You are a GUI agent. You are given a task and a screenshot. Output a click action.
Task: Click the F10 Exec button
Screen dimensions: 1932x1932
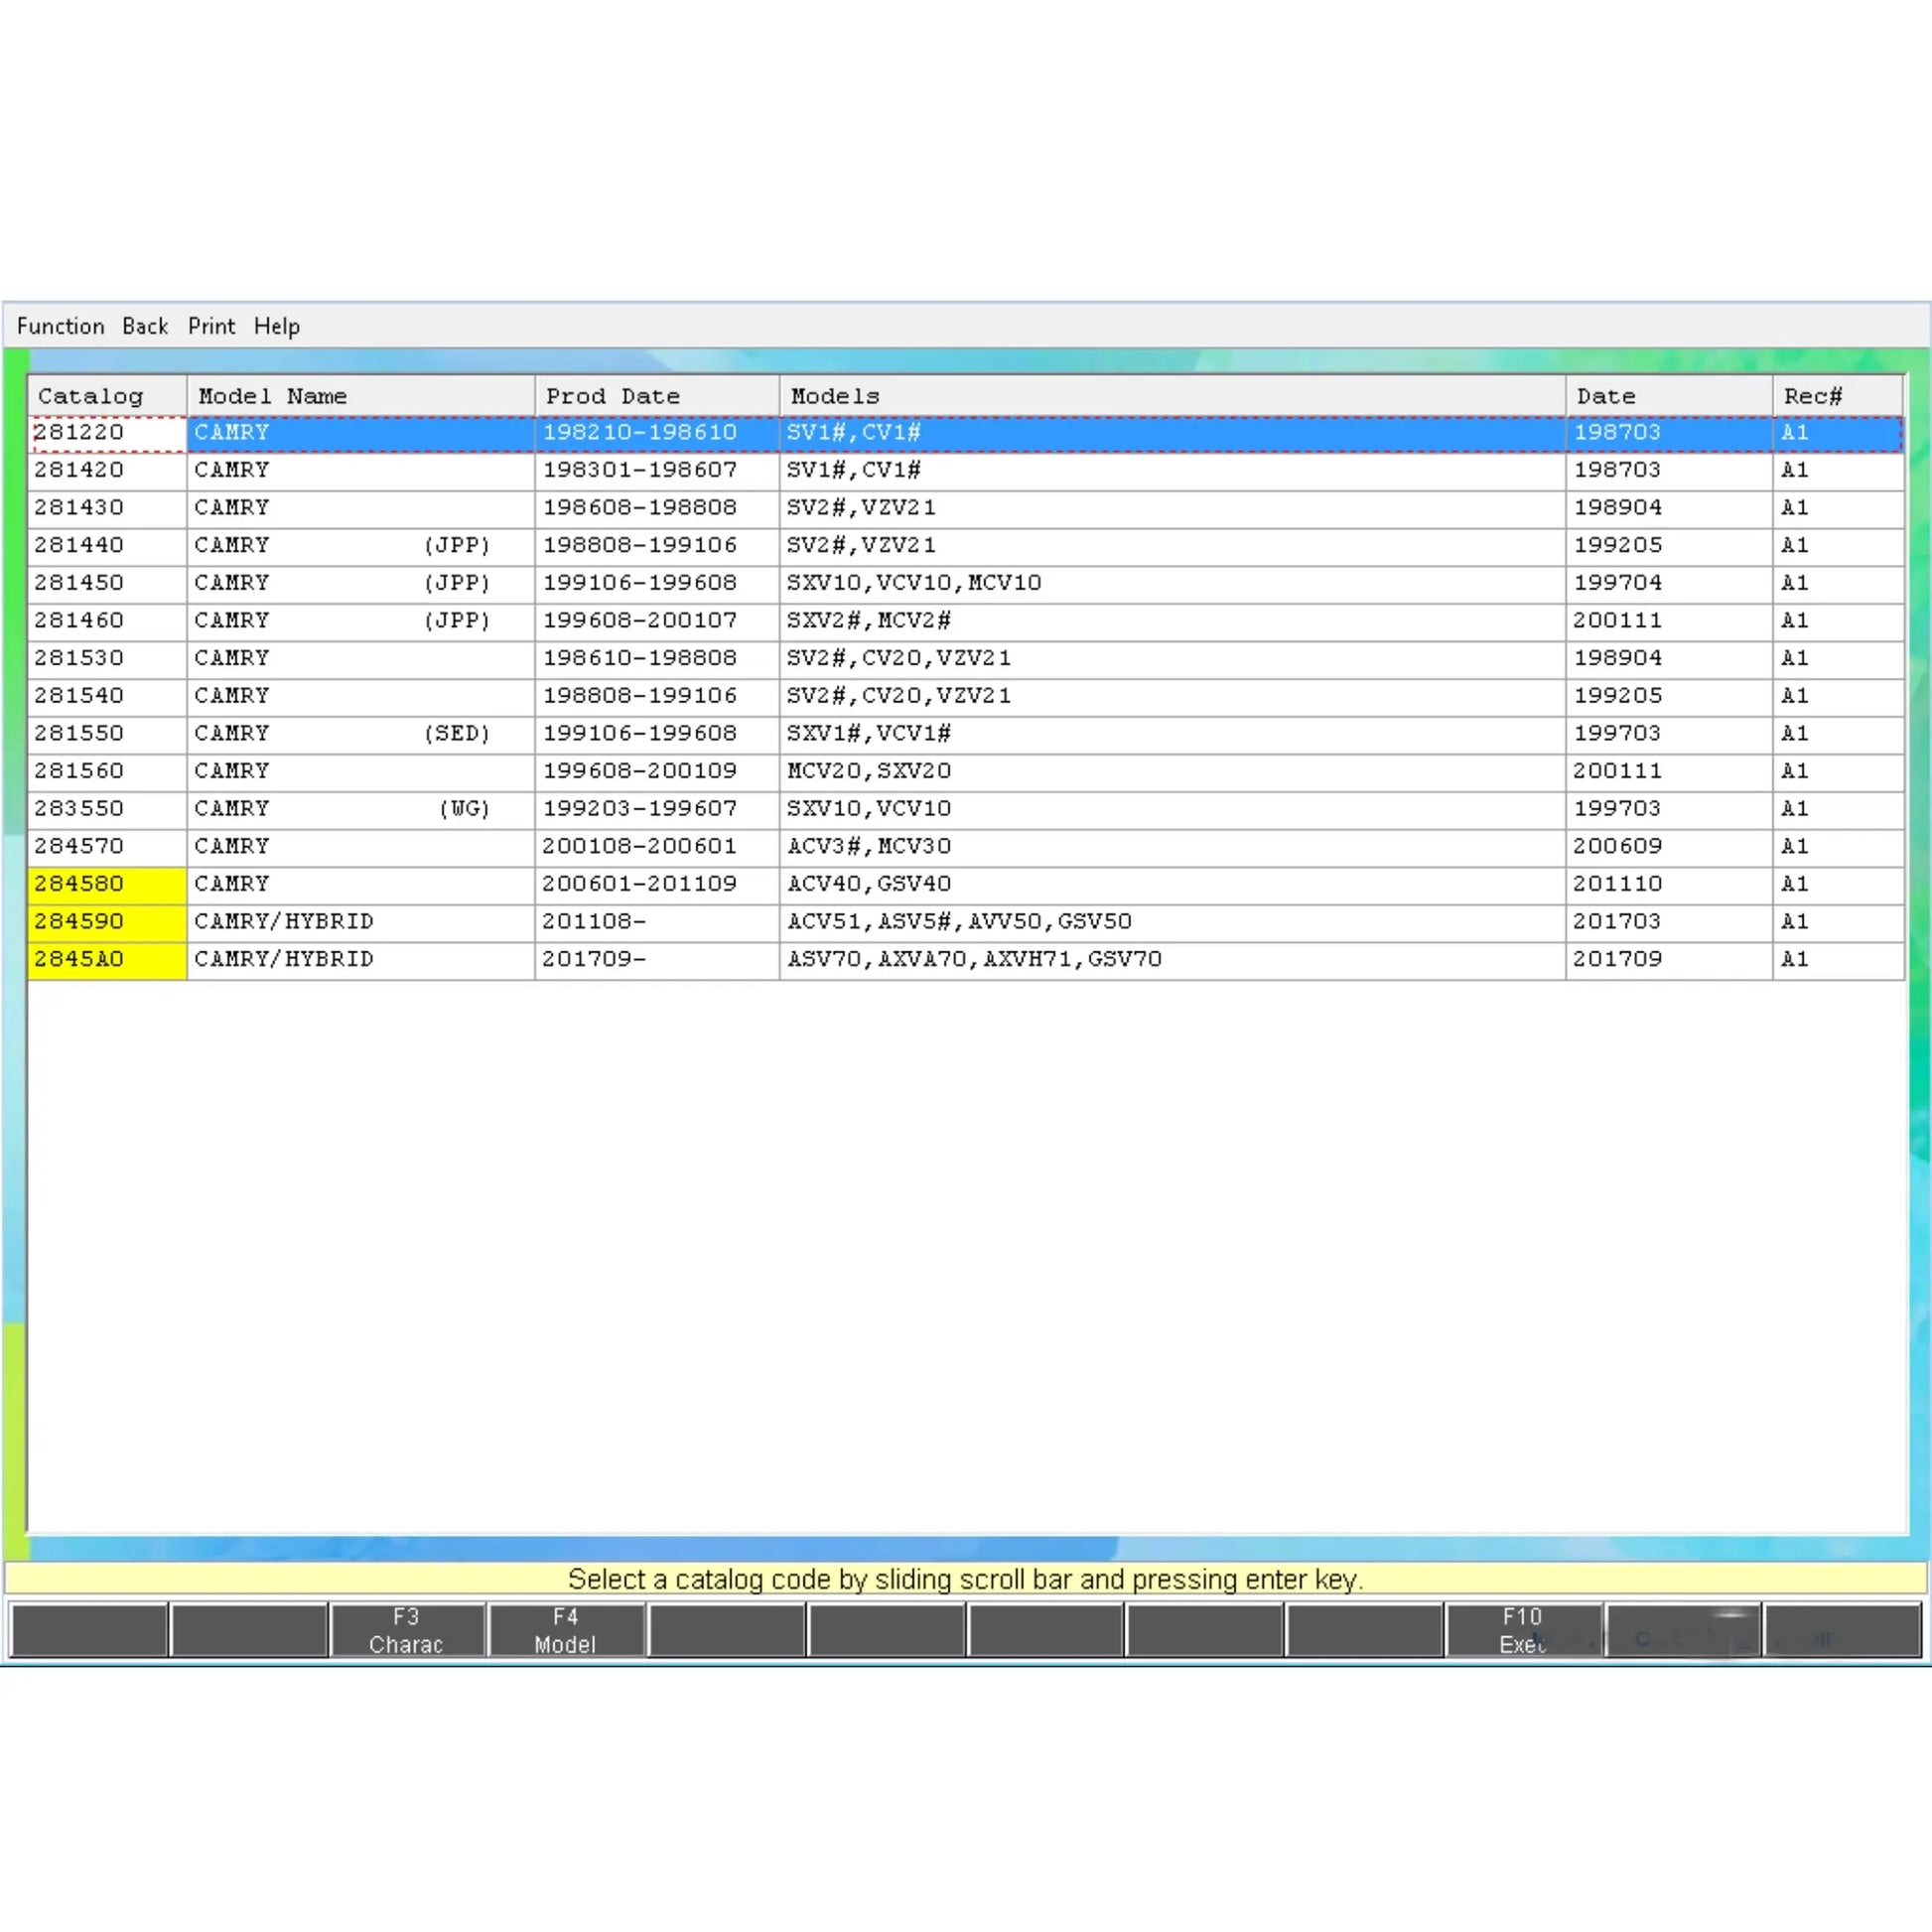click(x=1523, y=1630)
